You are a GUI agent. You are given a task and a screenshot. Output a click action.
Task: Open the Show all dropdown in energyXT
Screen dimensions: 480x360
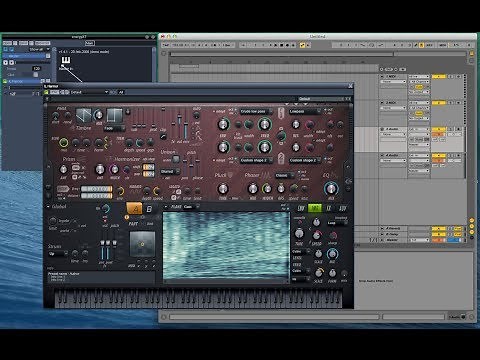click(x=39, y=49)
